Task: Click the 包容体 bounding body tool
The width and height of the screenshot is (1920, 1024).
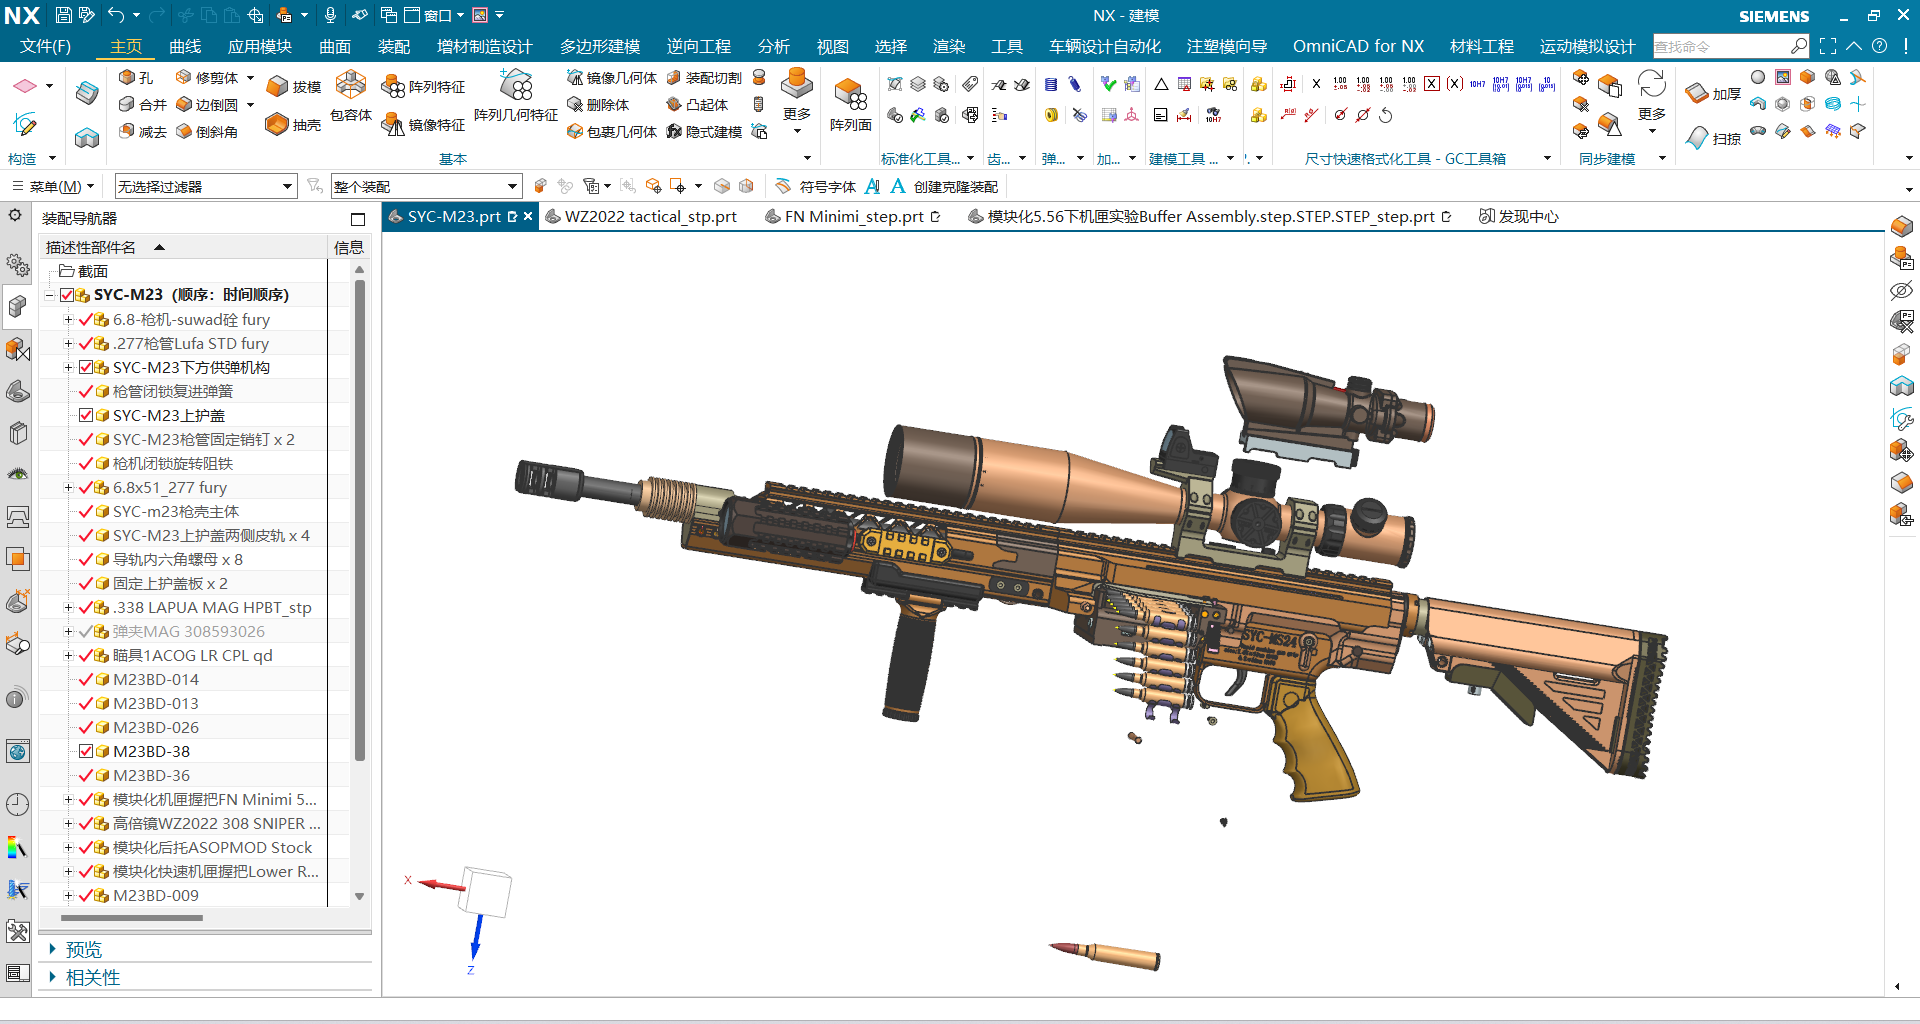Action: pyautogui.click(x=351, y=97)
